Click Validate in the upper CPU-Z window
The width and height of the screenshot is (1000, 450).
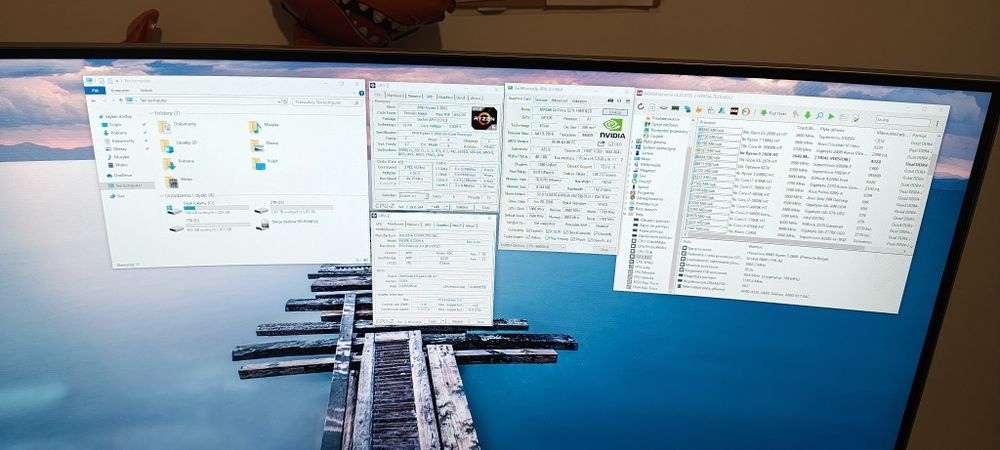(462, 207)
